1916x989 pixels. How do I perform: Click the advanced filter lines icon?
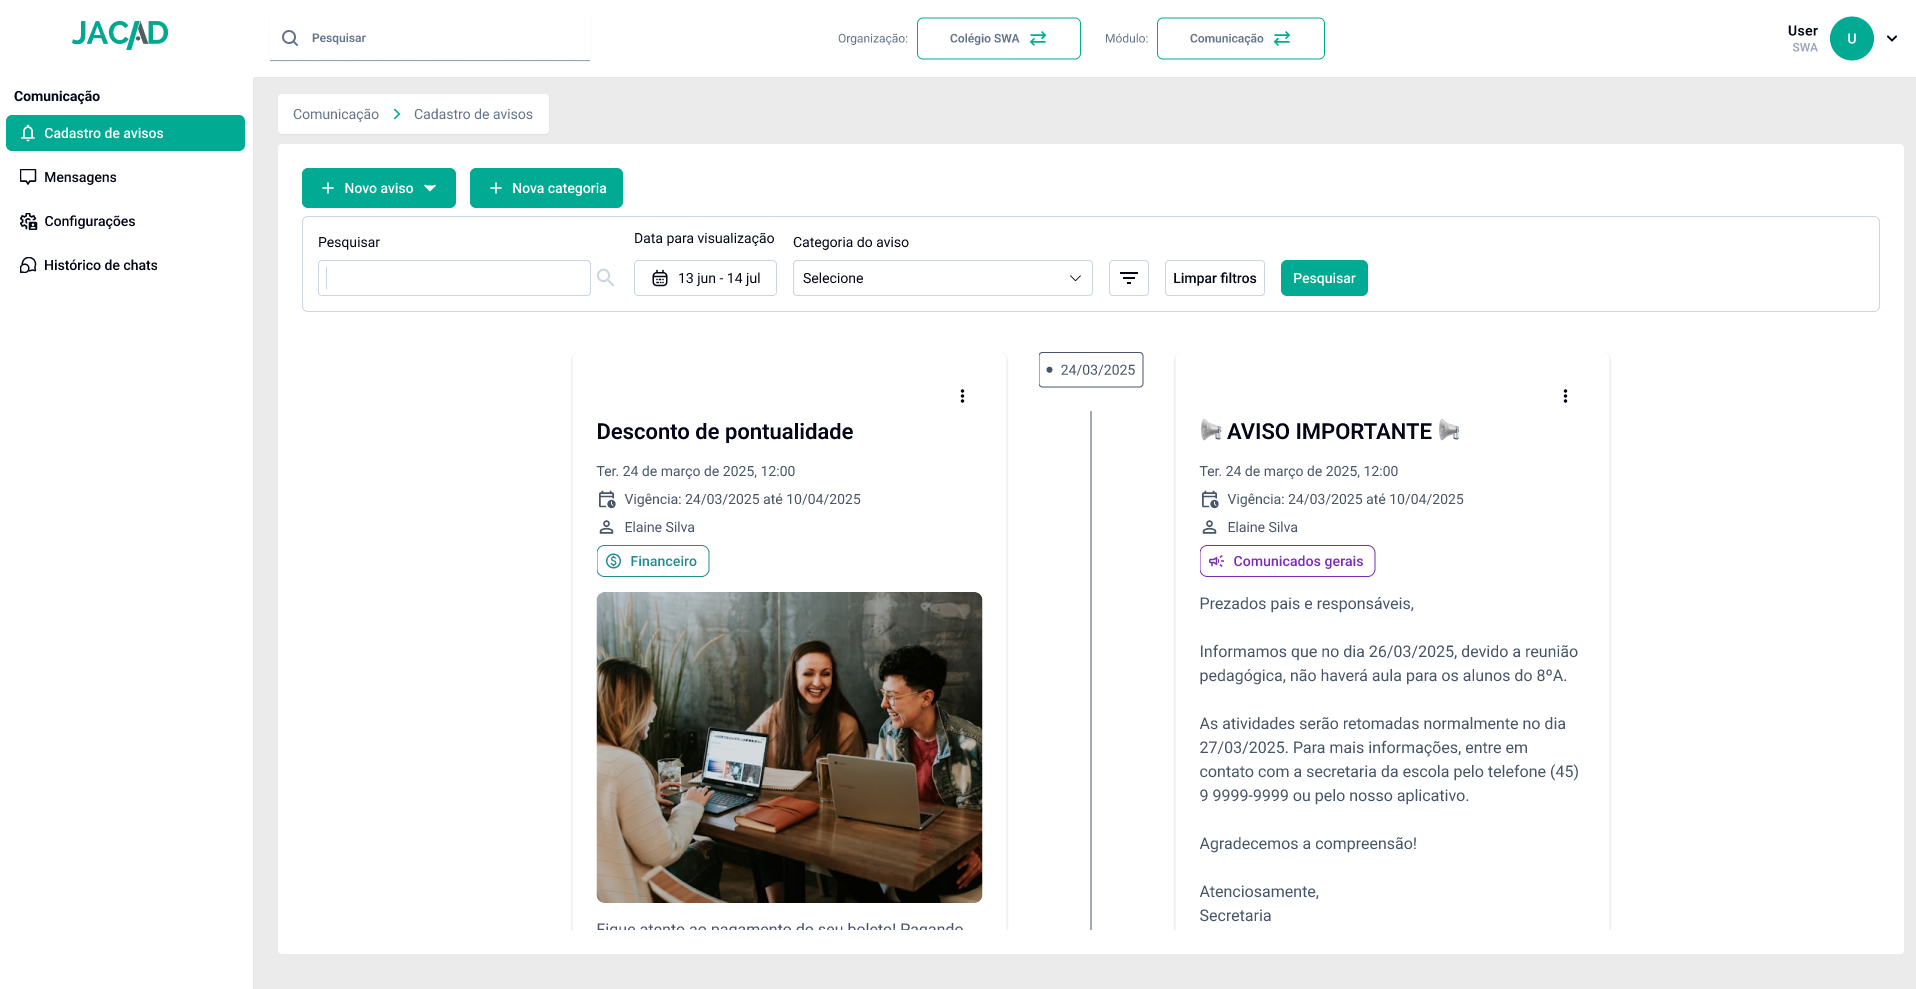click(1128, 278)
